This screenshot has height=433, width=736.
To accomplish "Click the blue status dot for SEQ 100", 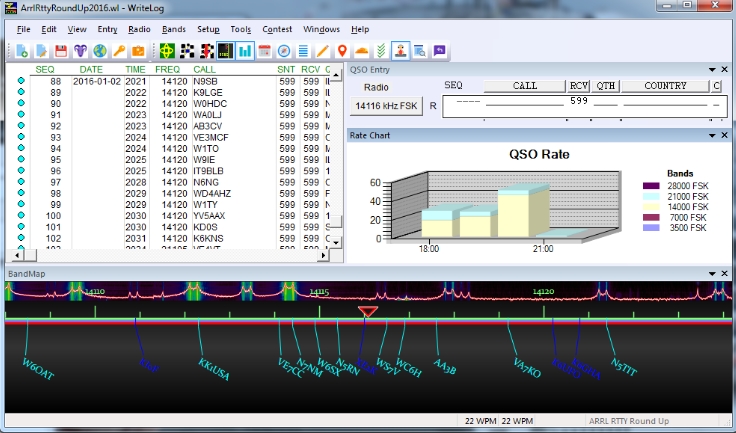I will click(x=21, y=215).
